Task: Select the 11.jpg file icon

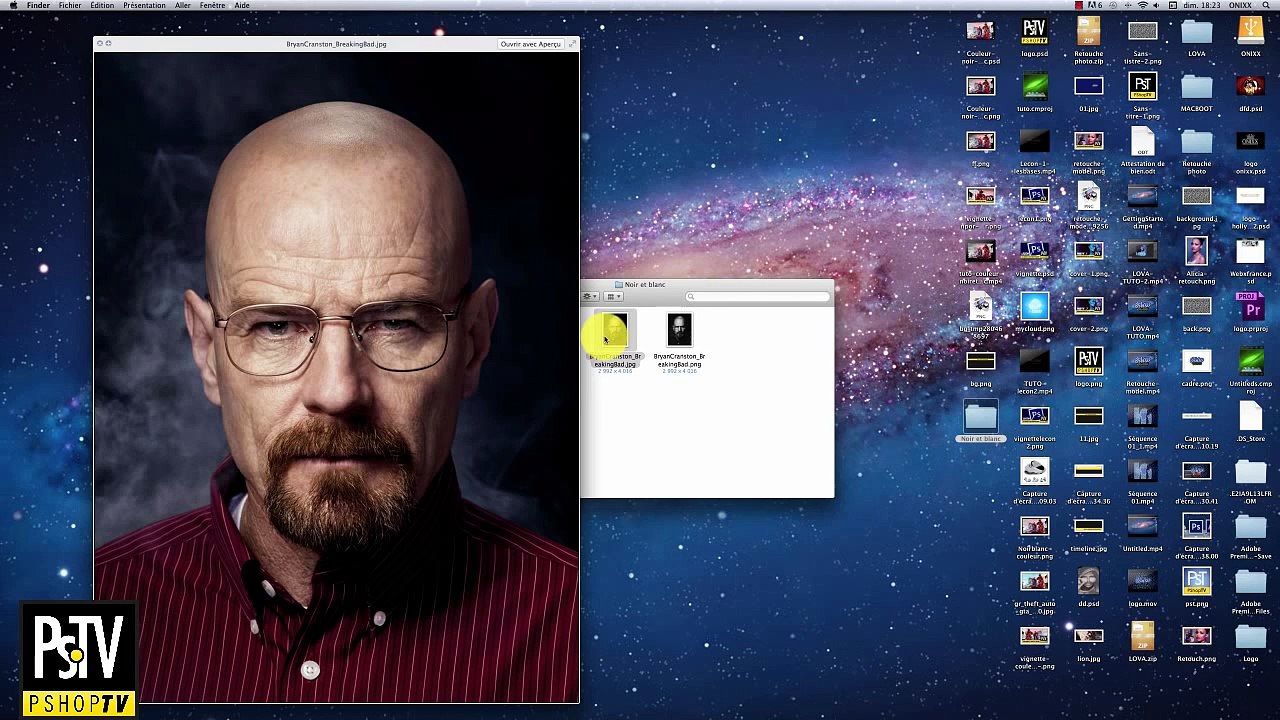Action: tap(1088, 417)
